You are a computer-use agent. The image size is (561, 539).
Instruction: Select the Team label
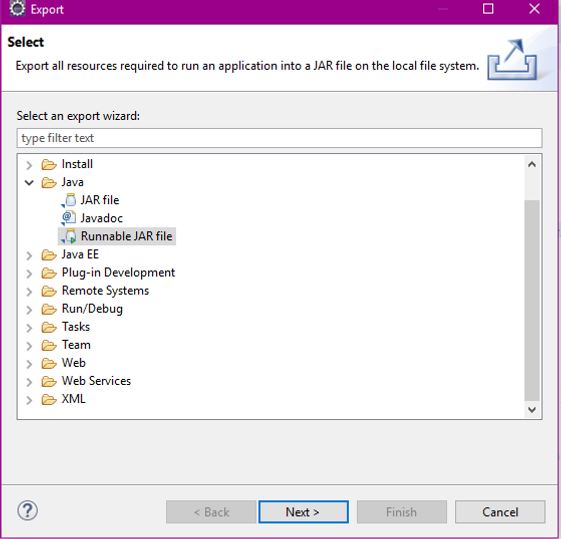[x=76, y=345]
